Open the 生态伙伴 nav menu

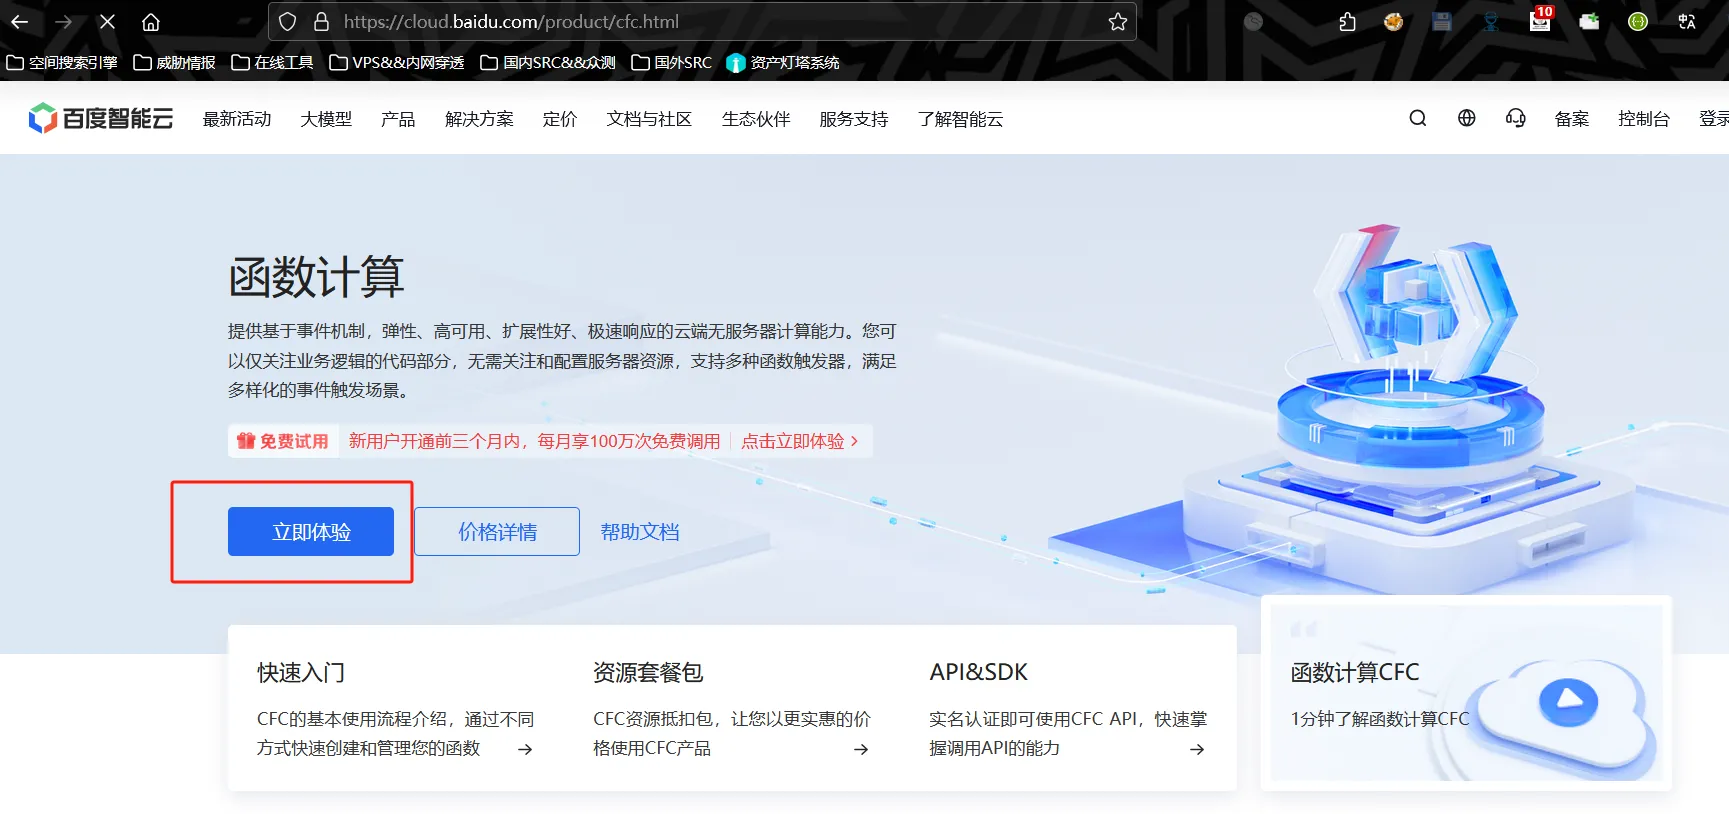[x=756, y=119]
